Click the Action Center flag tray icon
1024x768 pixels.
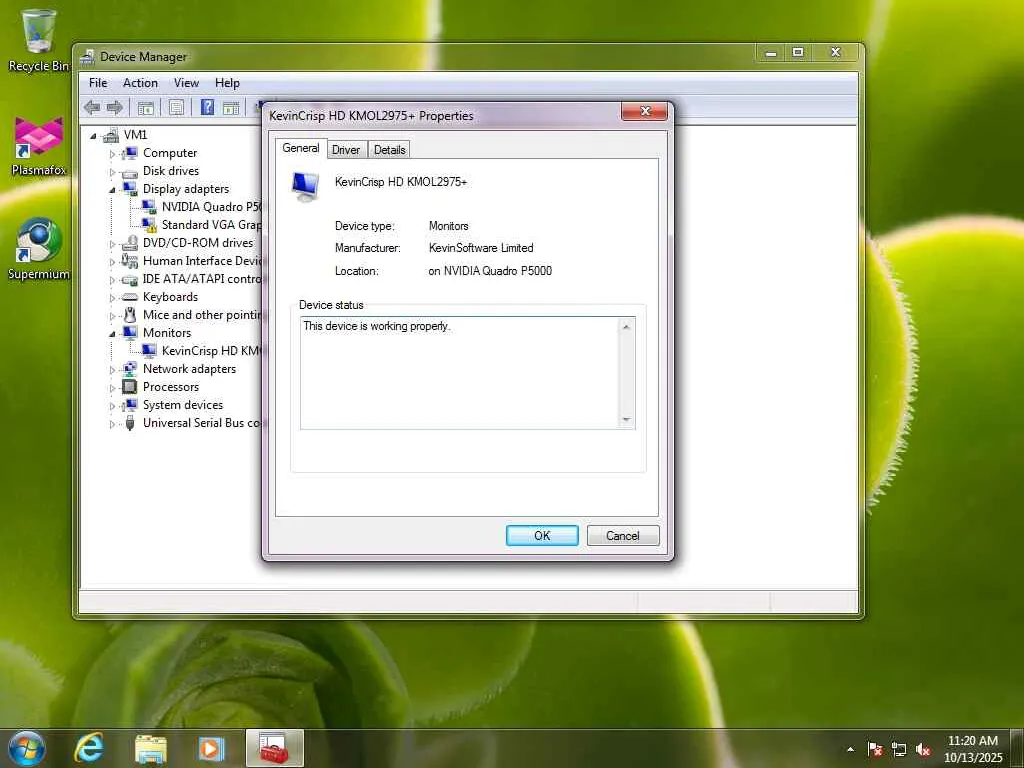[875, 749]
